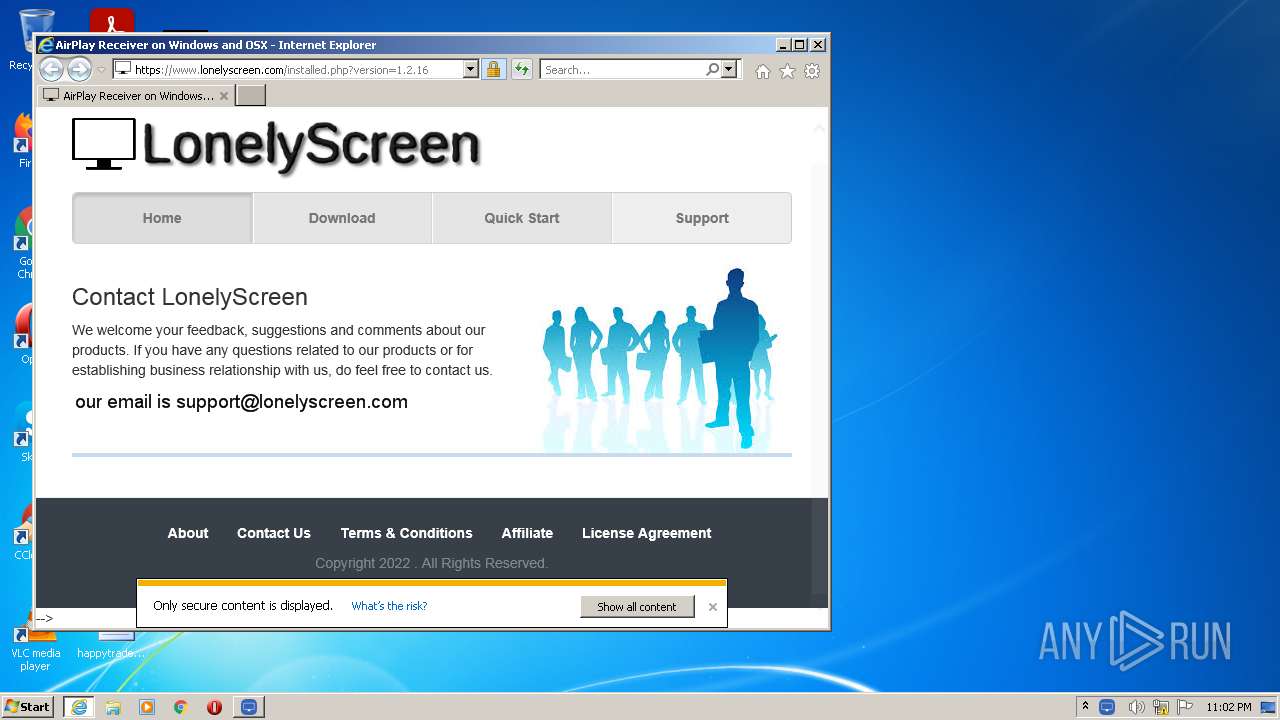This screenshot has height=720, width=1280.
Task: Open the Windows Start button
Action: click(x=28, y=706)
